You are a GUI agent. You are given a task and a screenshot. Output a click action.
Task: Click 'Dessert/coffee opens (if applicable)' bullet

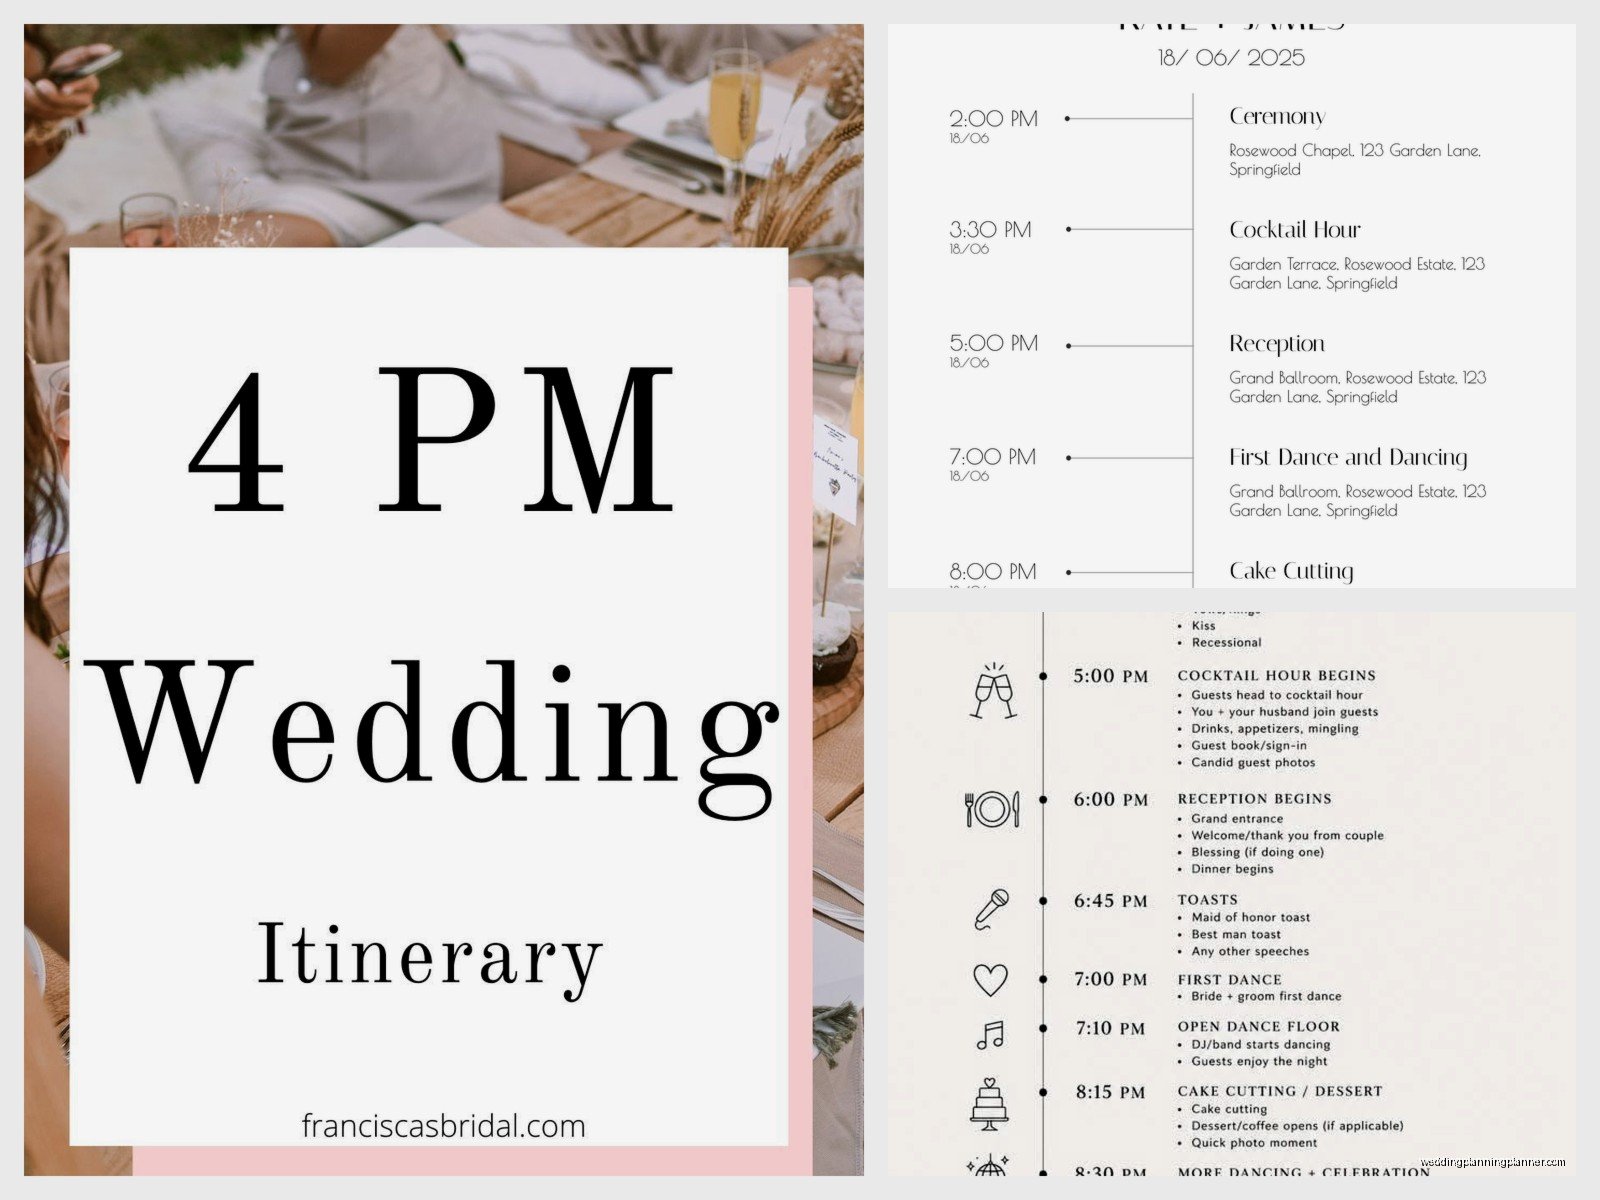click(1297, 1126)
